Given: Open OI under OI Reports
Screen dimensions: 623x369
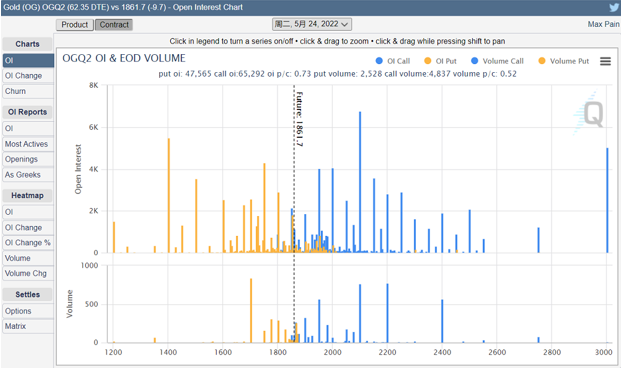Looking at the screenshot, I should pos(28,129).
